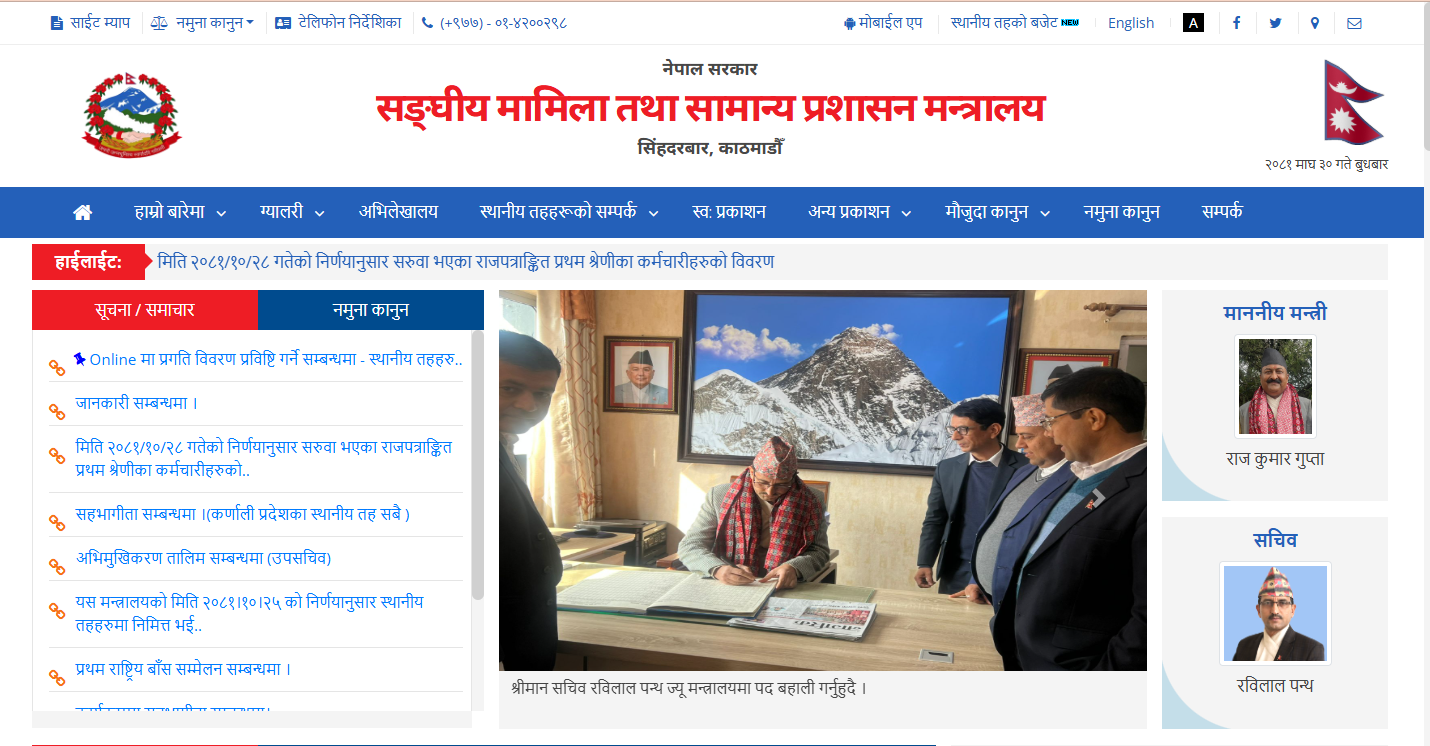Select the सूचना / समाचार tab

click(x=145, y=310)
